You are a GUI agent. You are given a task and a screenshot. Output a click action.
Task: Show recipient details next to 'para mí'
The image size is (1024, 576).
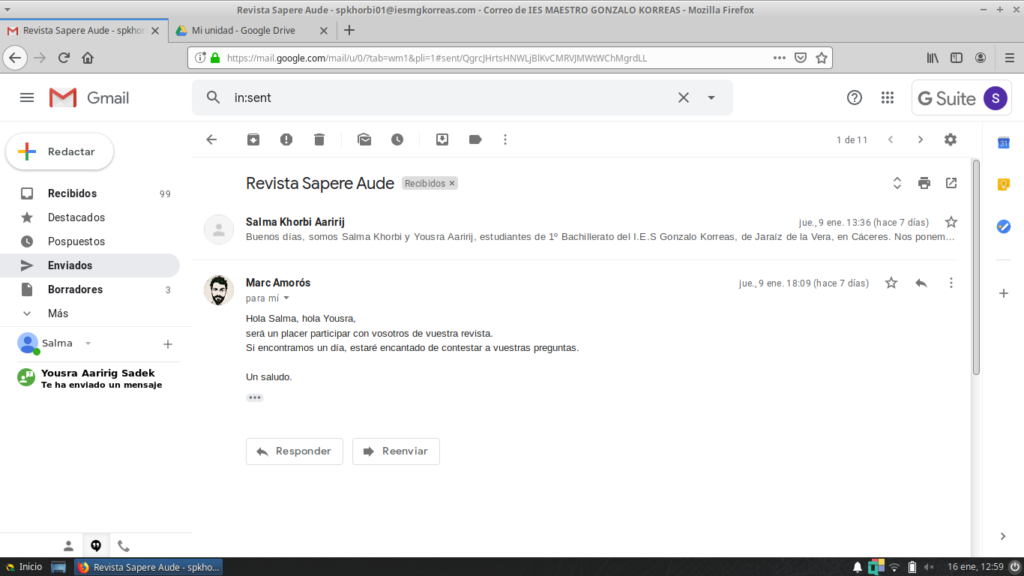[287, 298]
